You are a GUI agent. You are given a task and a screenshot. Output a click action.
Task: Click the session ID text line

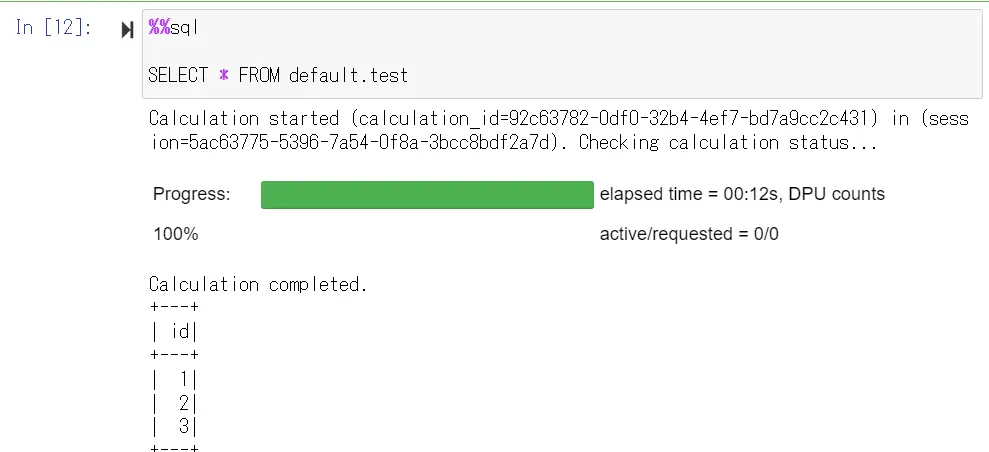513,142
